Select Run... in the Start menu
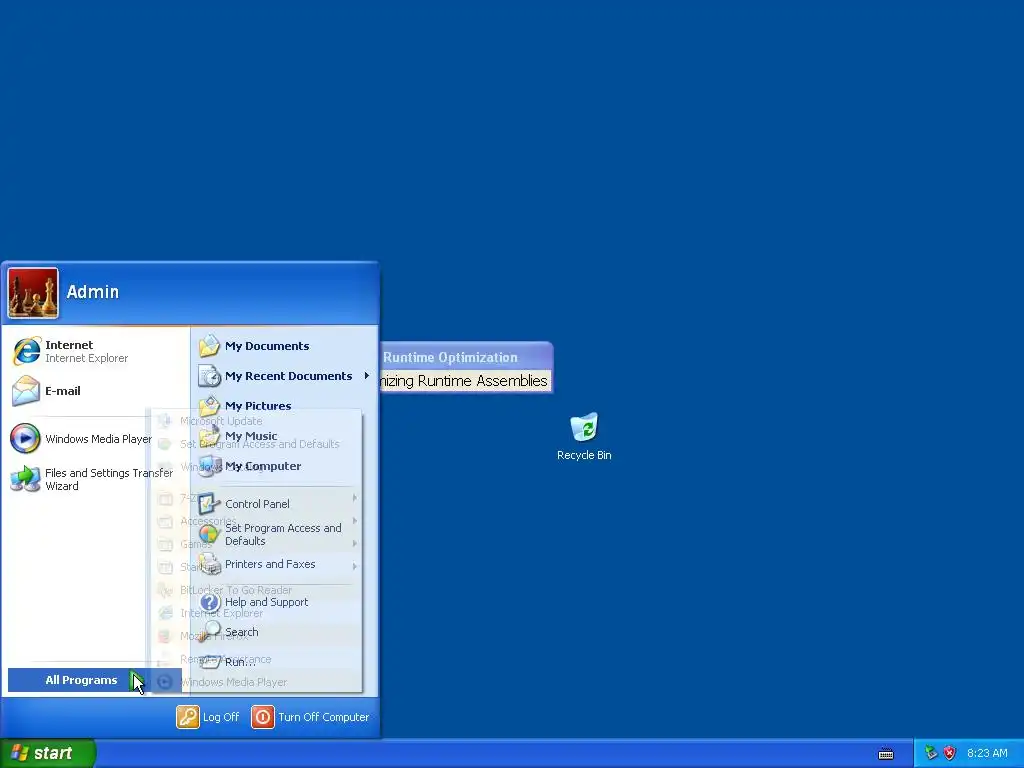 click(240, 662)
